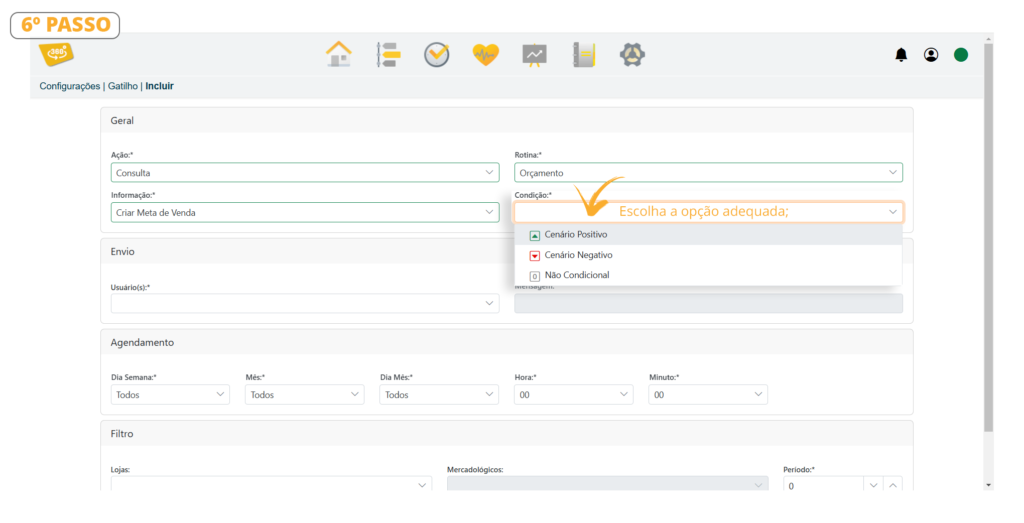Open the Minuto dropdown
The height and width of the screenshot is (523, 1024).
(708, 394)
